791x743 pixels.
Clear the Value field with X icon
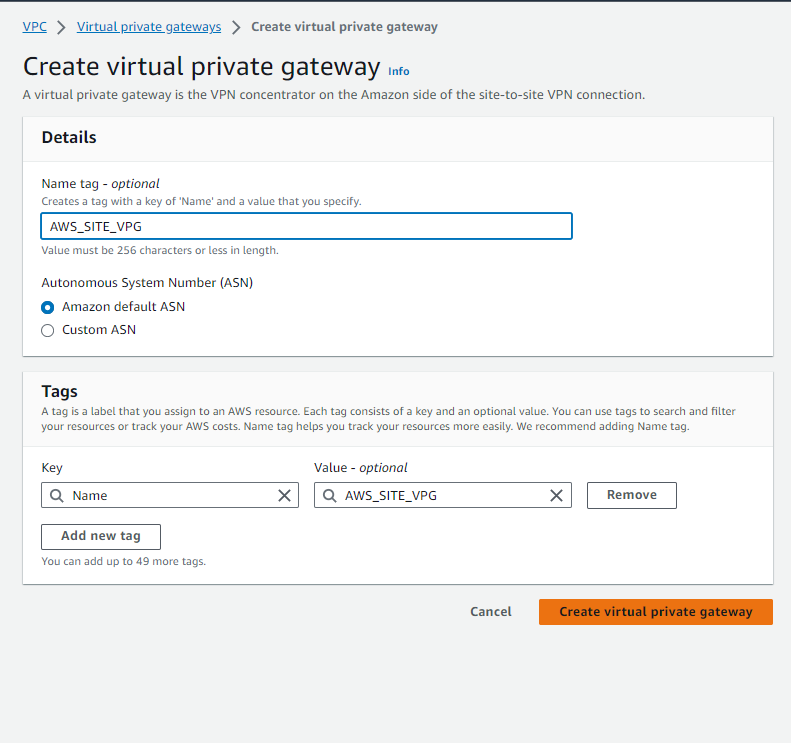coord(556,496)
